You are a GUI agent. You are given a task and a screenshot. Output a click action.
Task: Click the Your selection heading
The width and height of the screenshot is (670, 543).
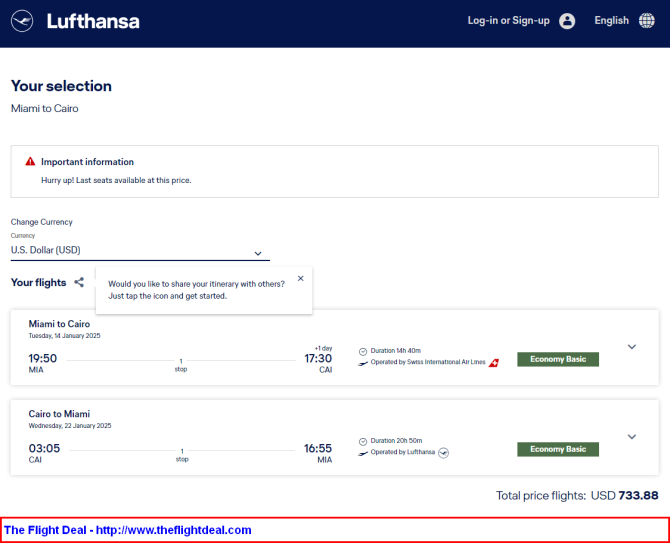[x=61, y=86]
